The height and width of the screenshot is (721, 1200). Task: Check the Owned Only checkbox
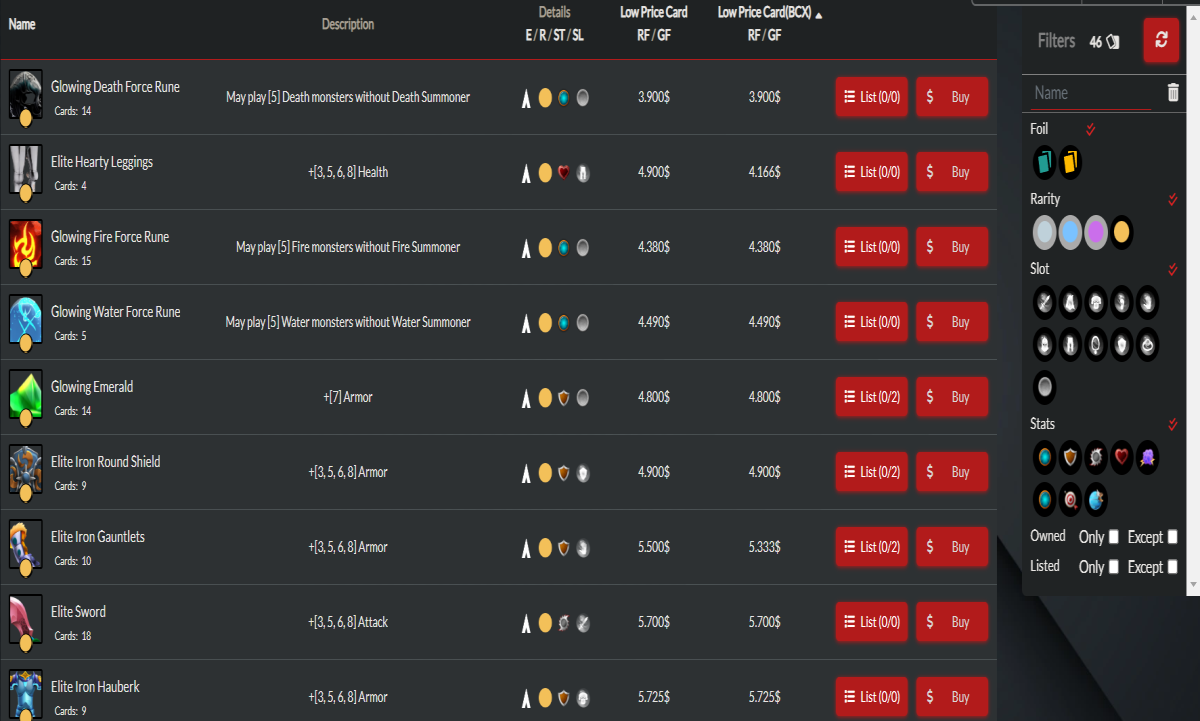tap(1114, 537)
